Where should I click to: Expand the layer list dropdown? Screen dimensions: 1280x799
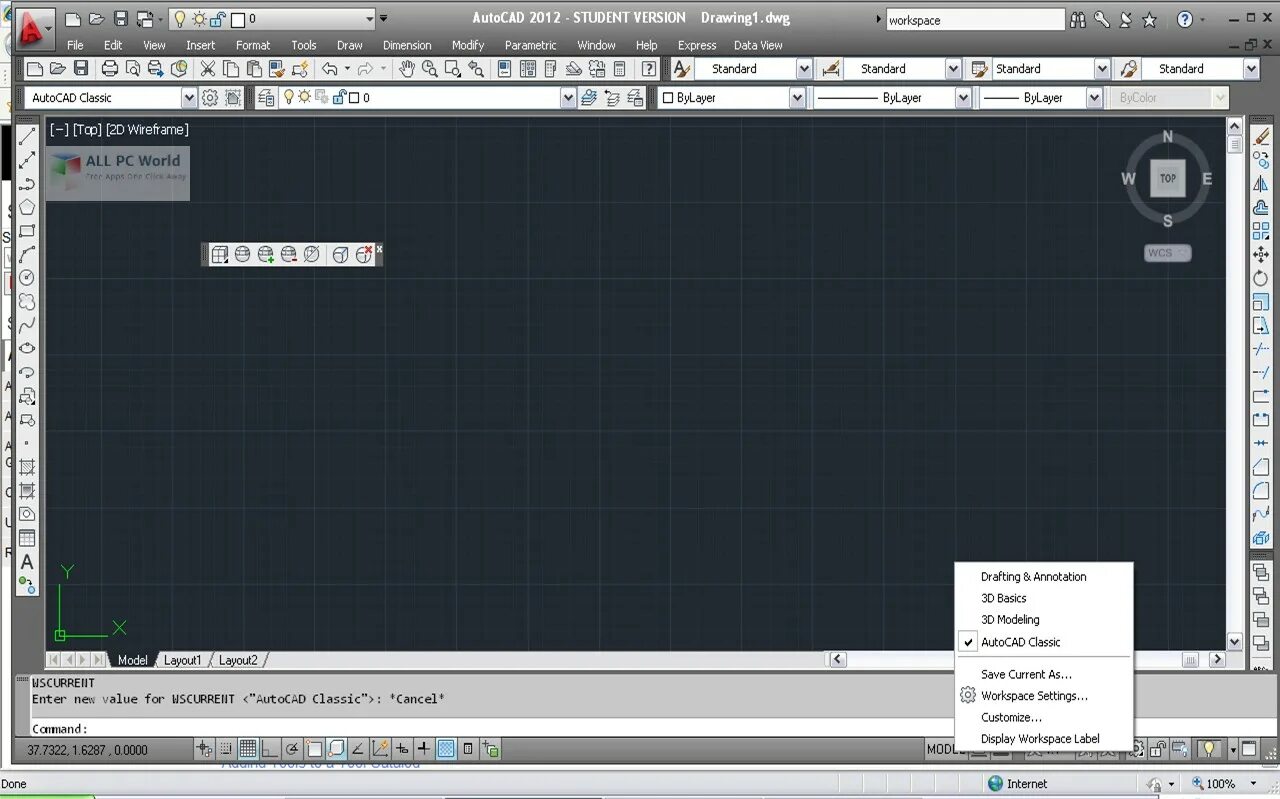(x=568, y=98)
